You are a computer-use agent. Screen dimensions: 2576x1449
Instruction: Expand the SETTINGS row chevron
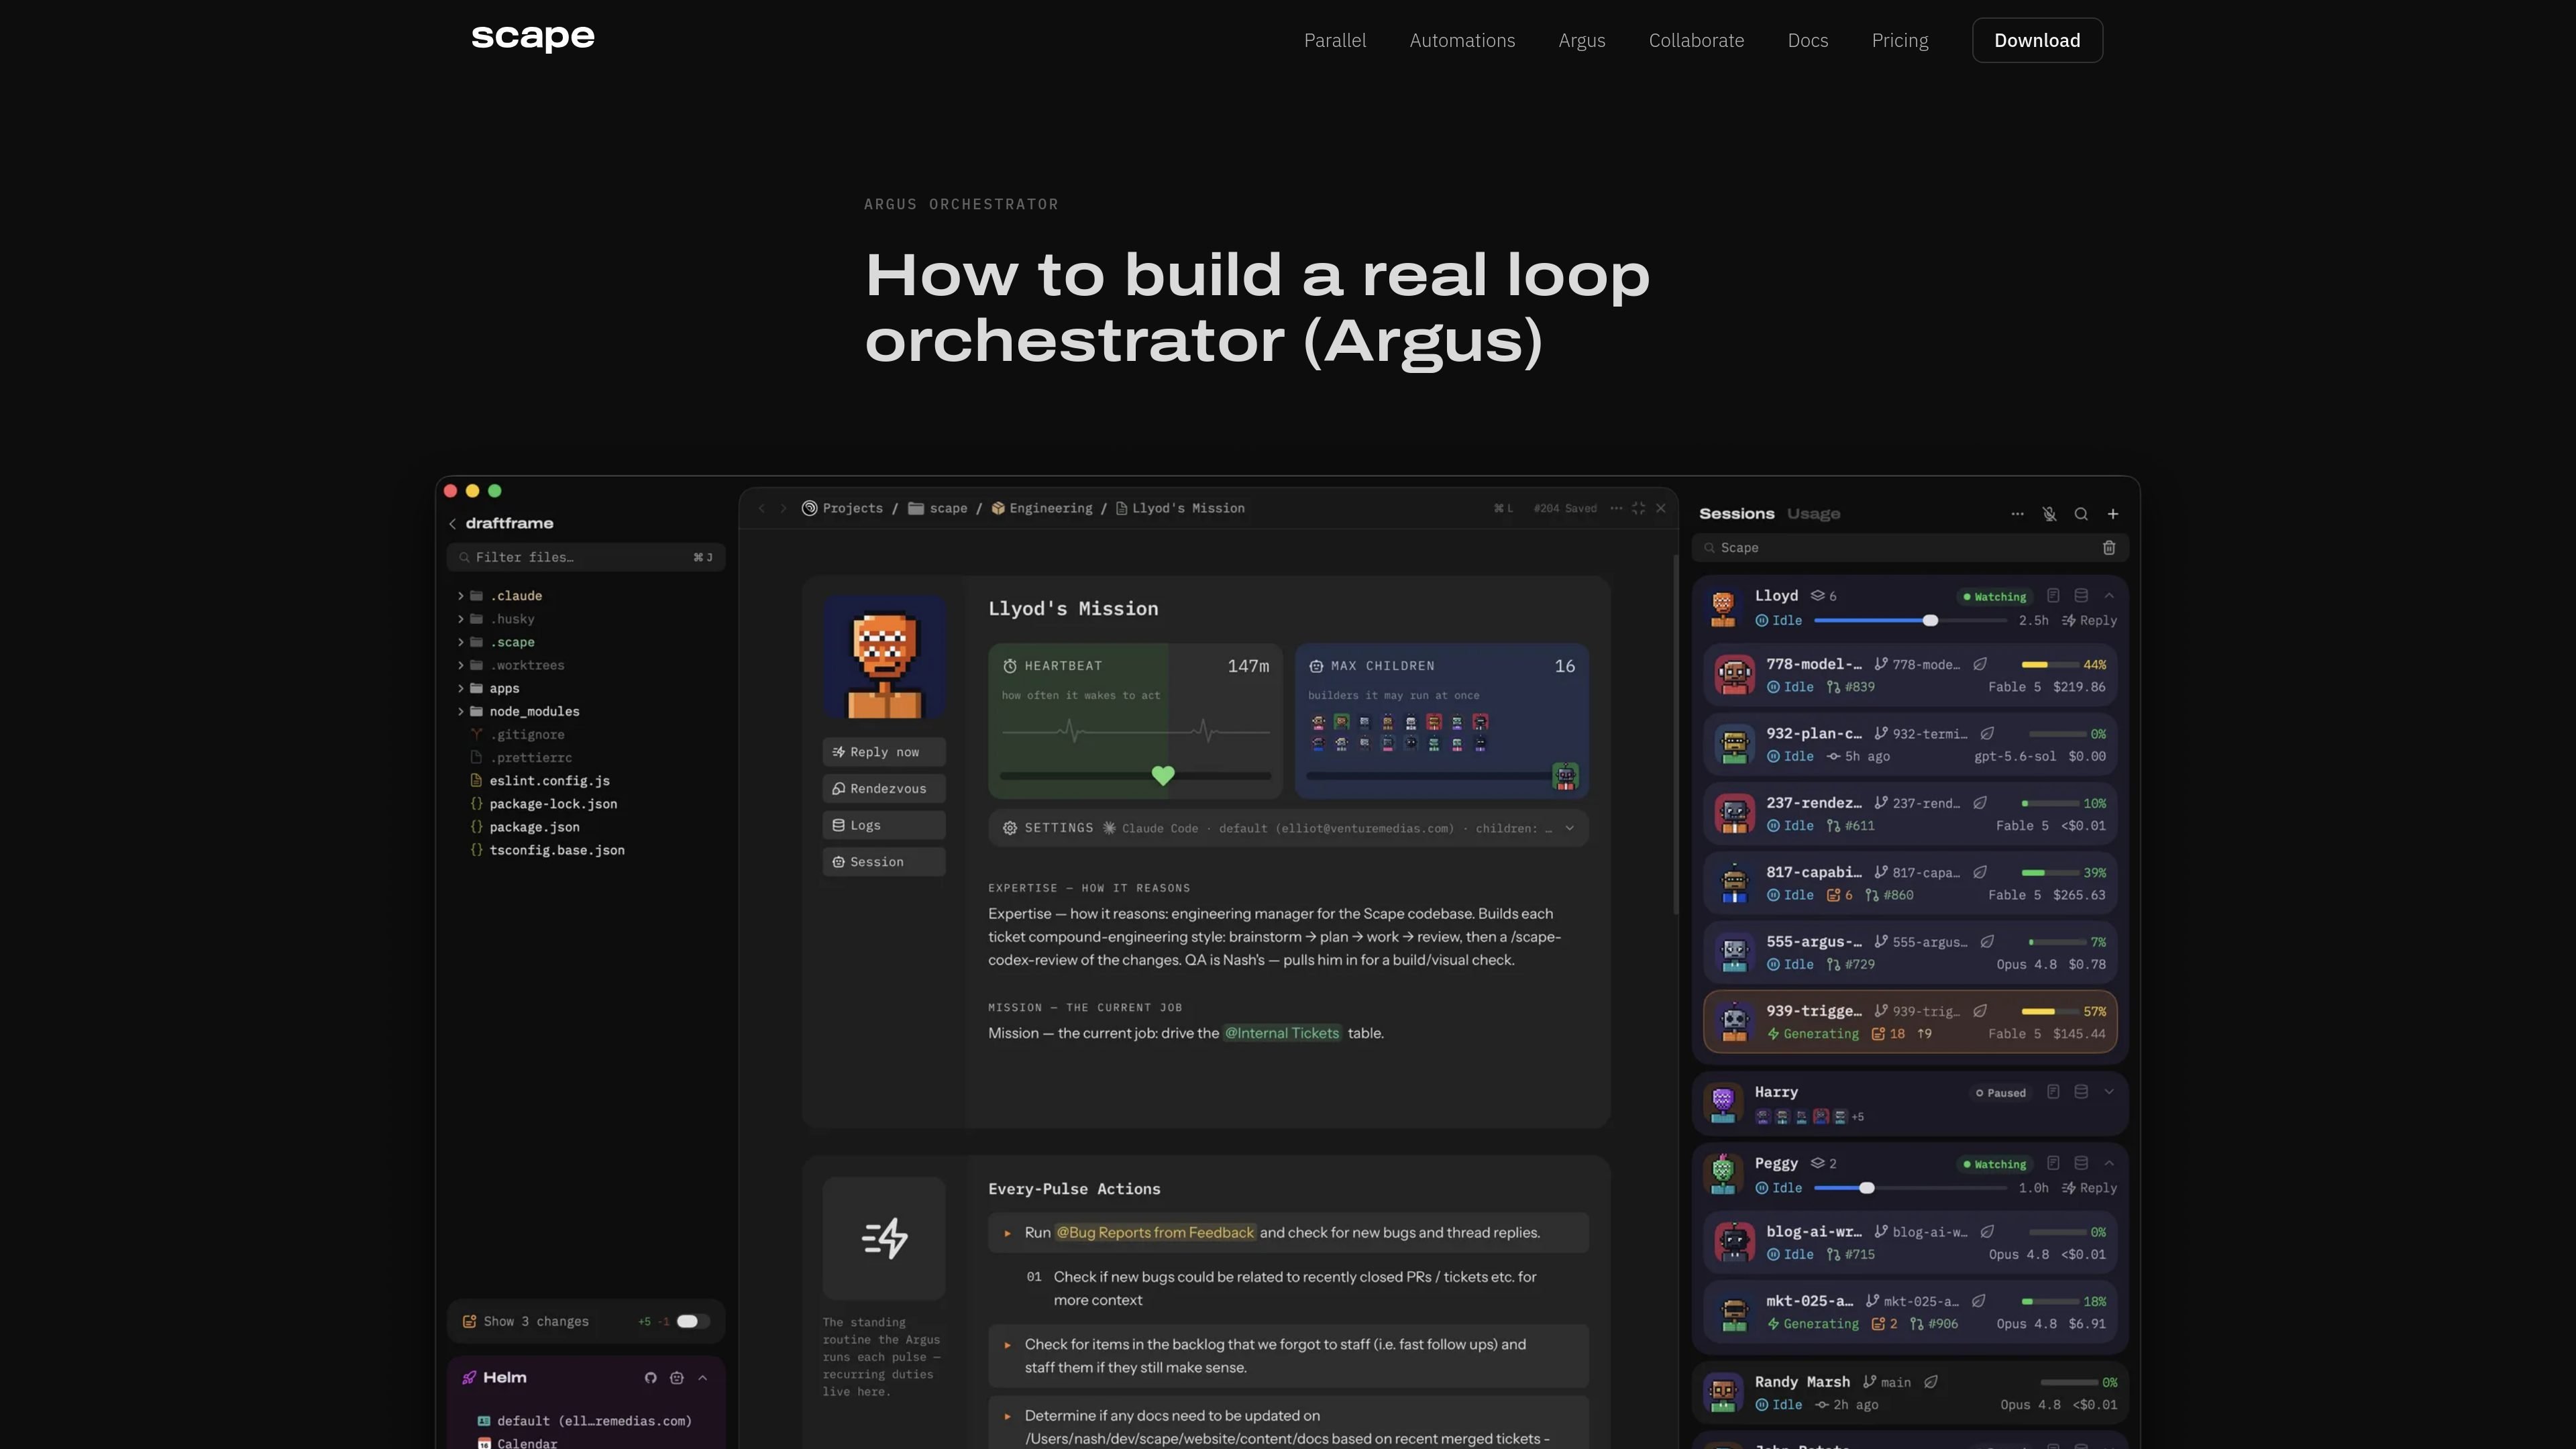[1570, 828]
